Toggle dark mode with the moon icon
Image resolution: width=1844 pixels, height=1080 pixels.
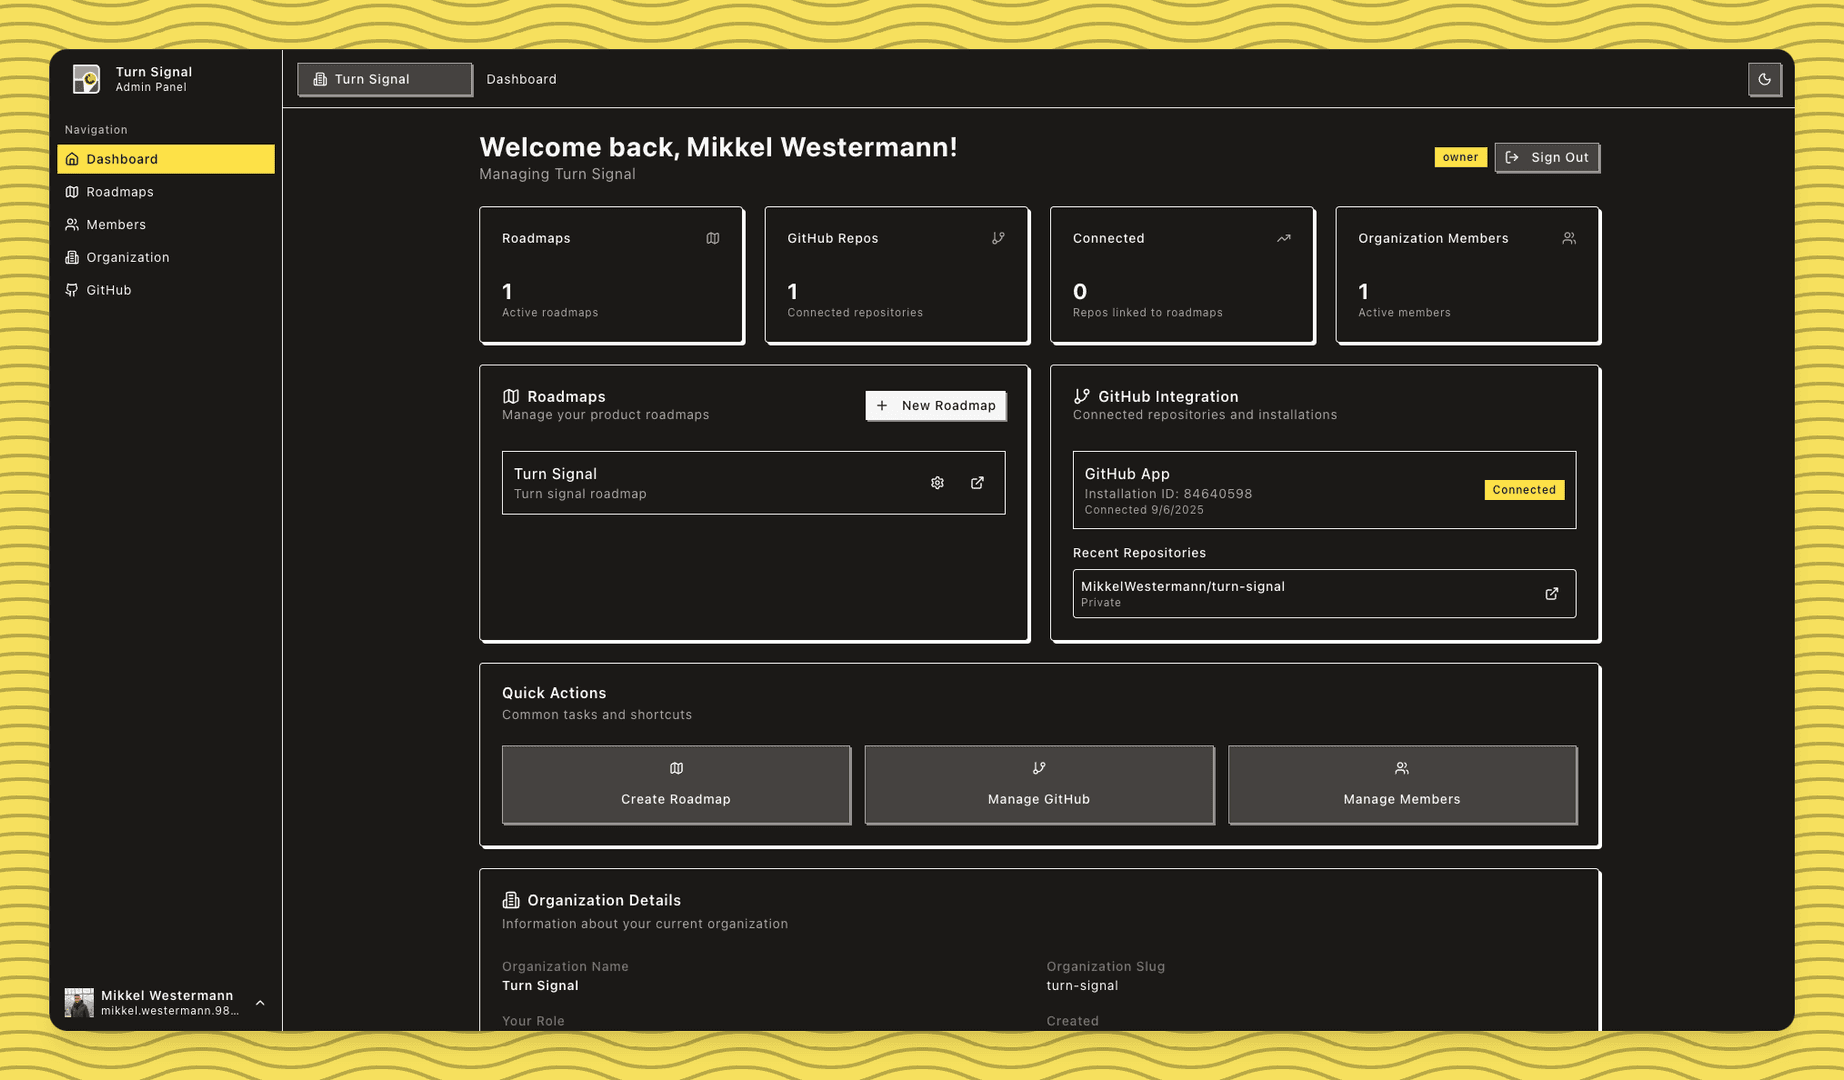1764,79
